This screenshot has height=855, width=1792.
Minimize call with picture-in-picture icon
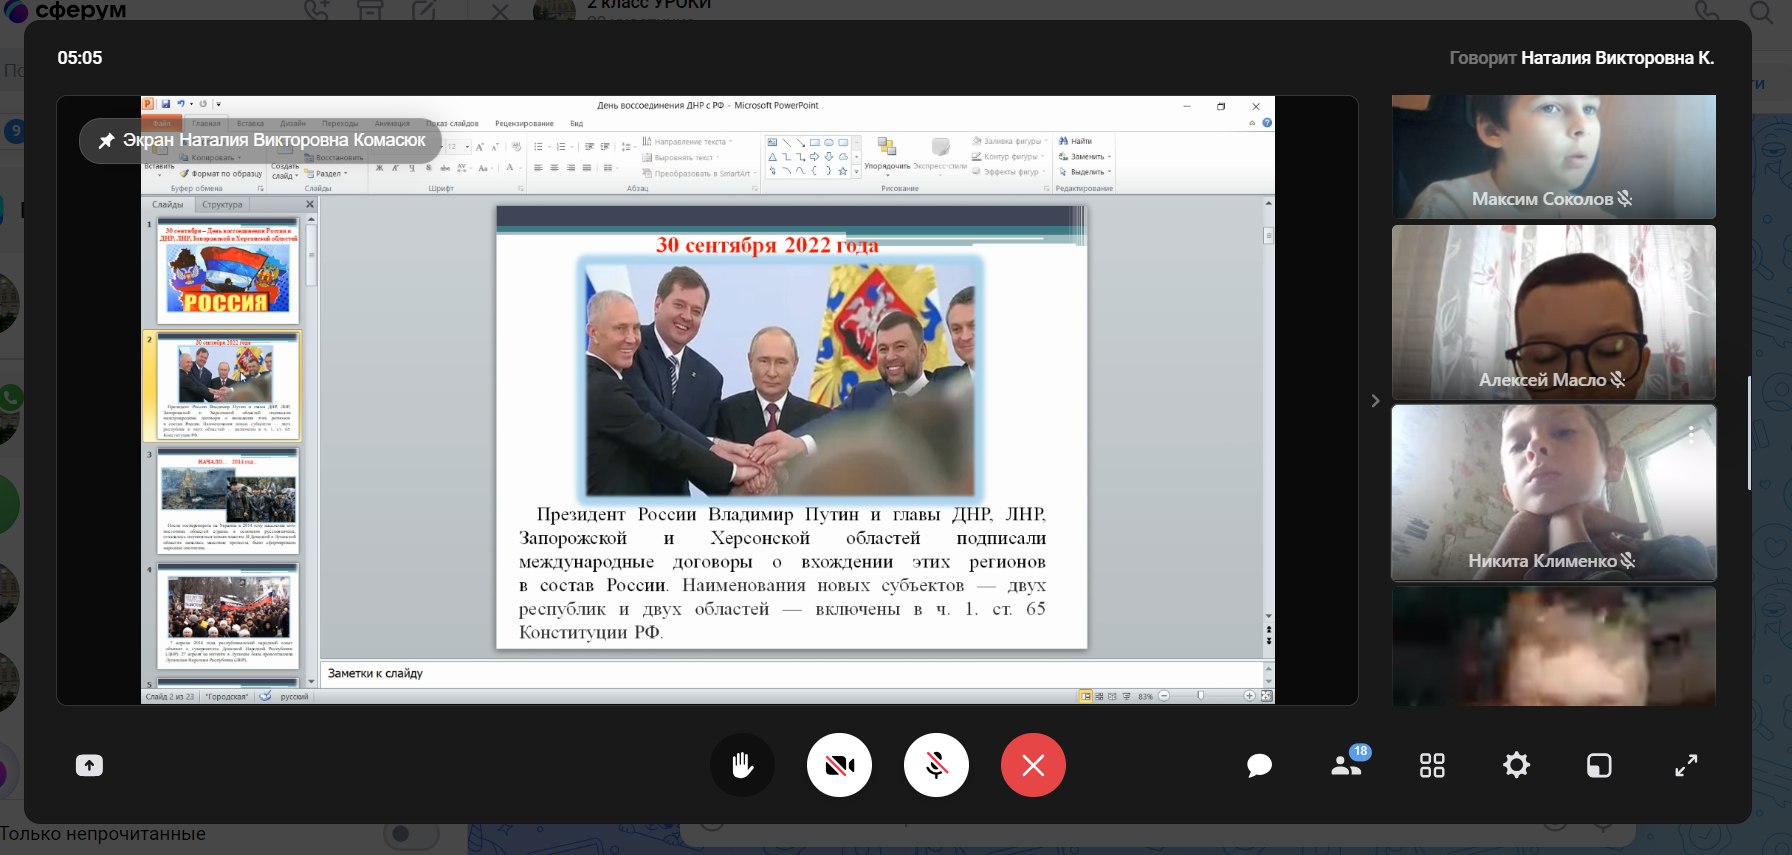coord(1599,766)
